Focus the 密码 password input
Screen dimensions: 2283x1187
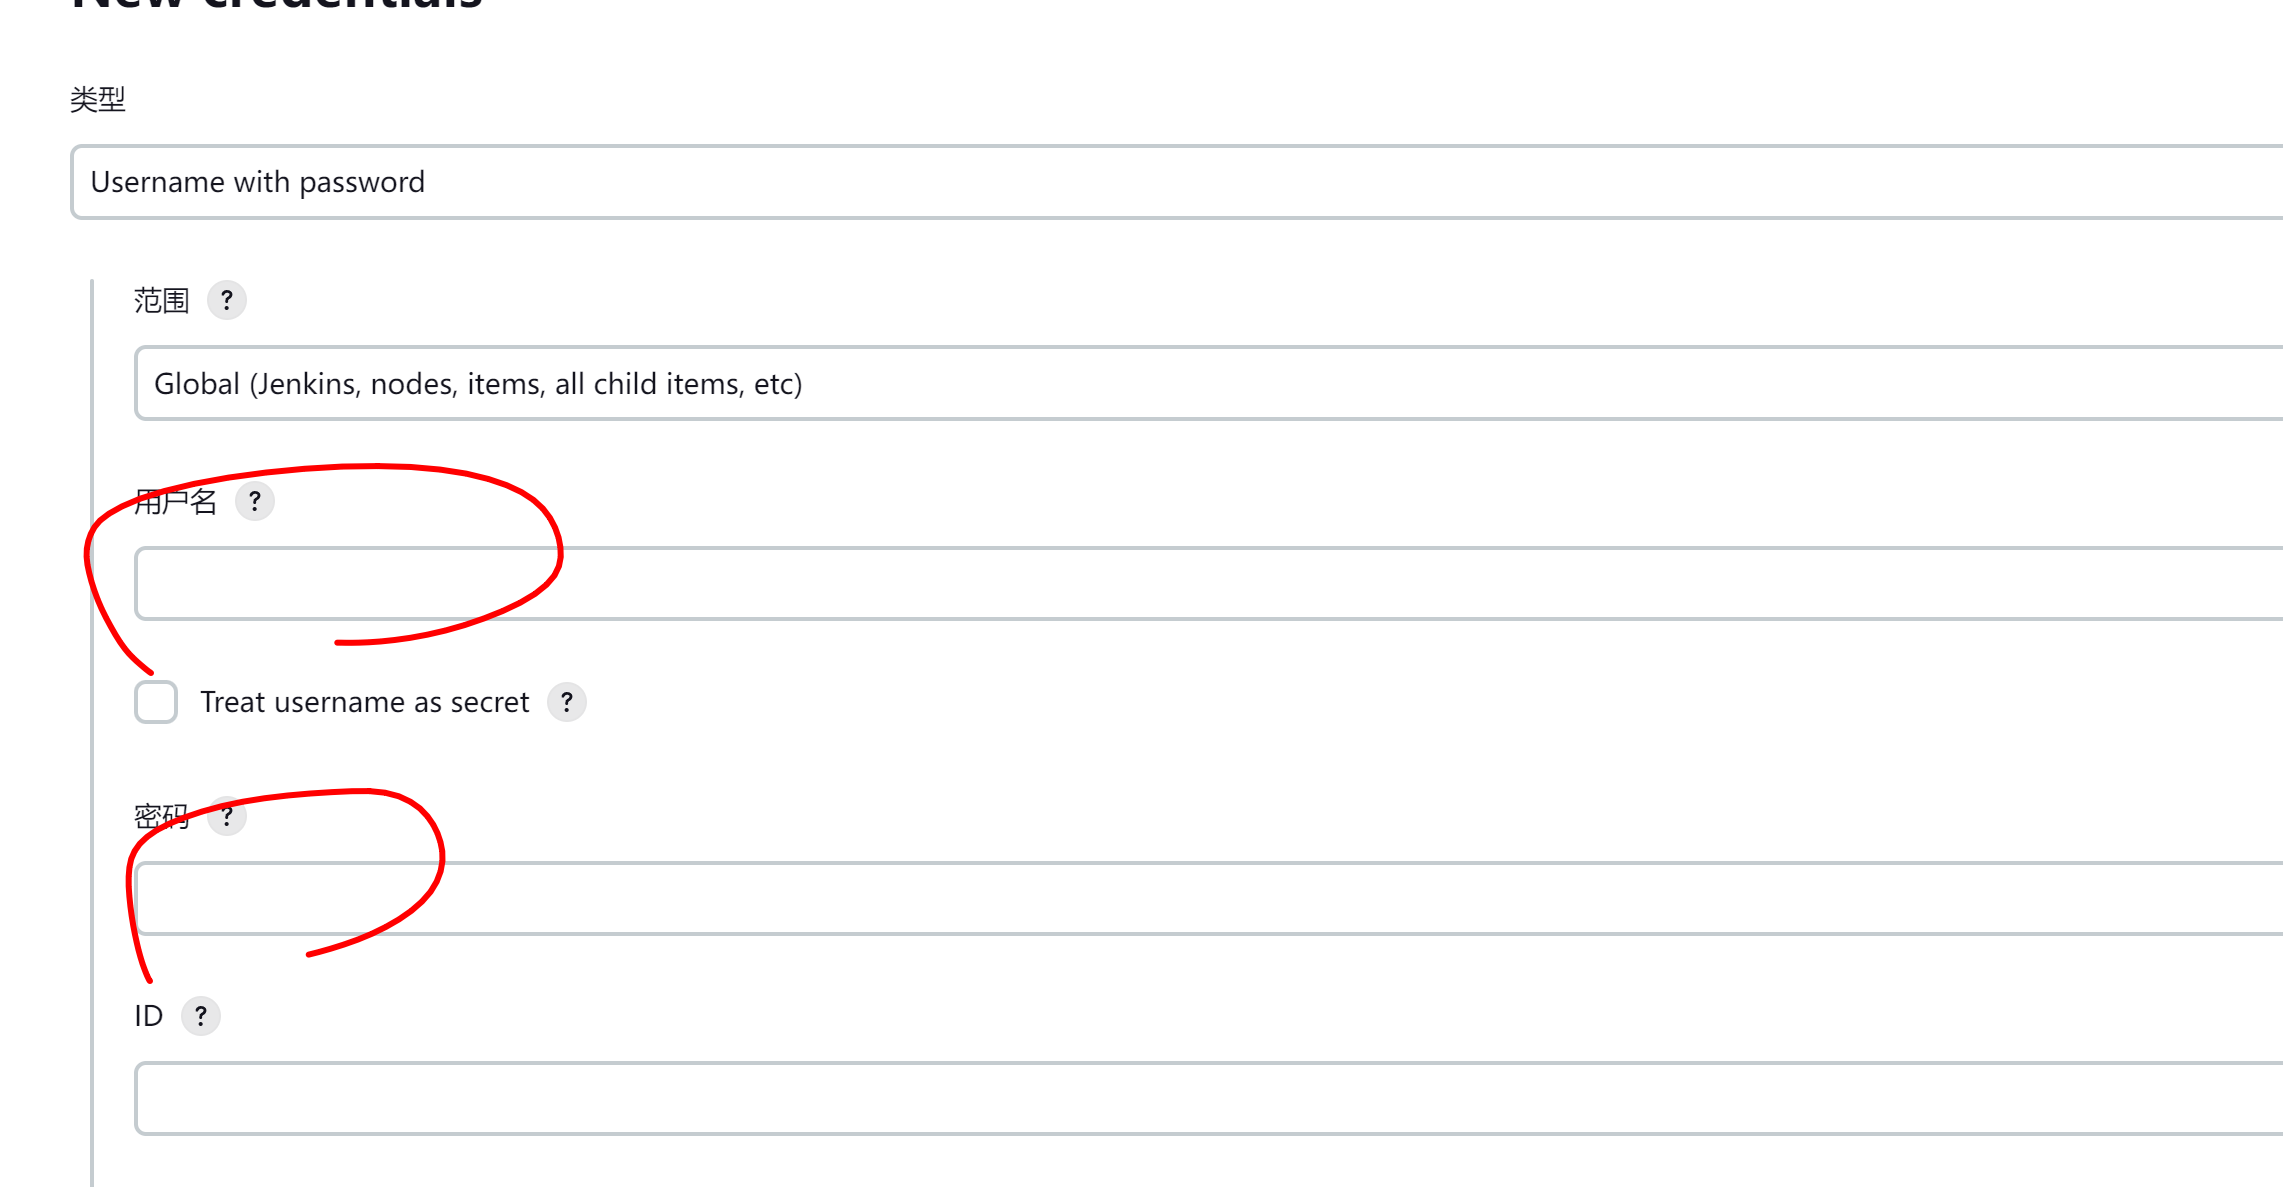[x=1208, y=898]
